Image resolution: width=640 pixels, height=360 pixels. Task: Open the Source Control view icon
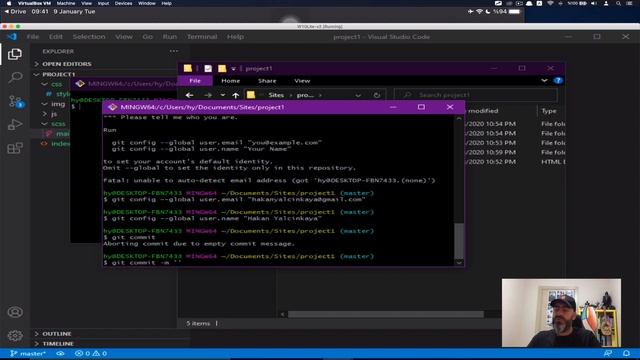pyautogui.click(x=15, y=101)
